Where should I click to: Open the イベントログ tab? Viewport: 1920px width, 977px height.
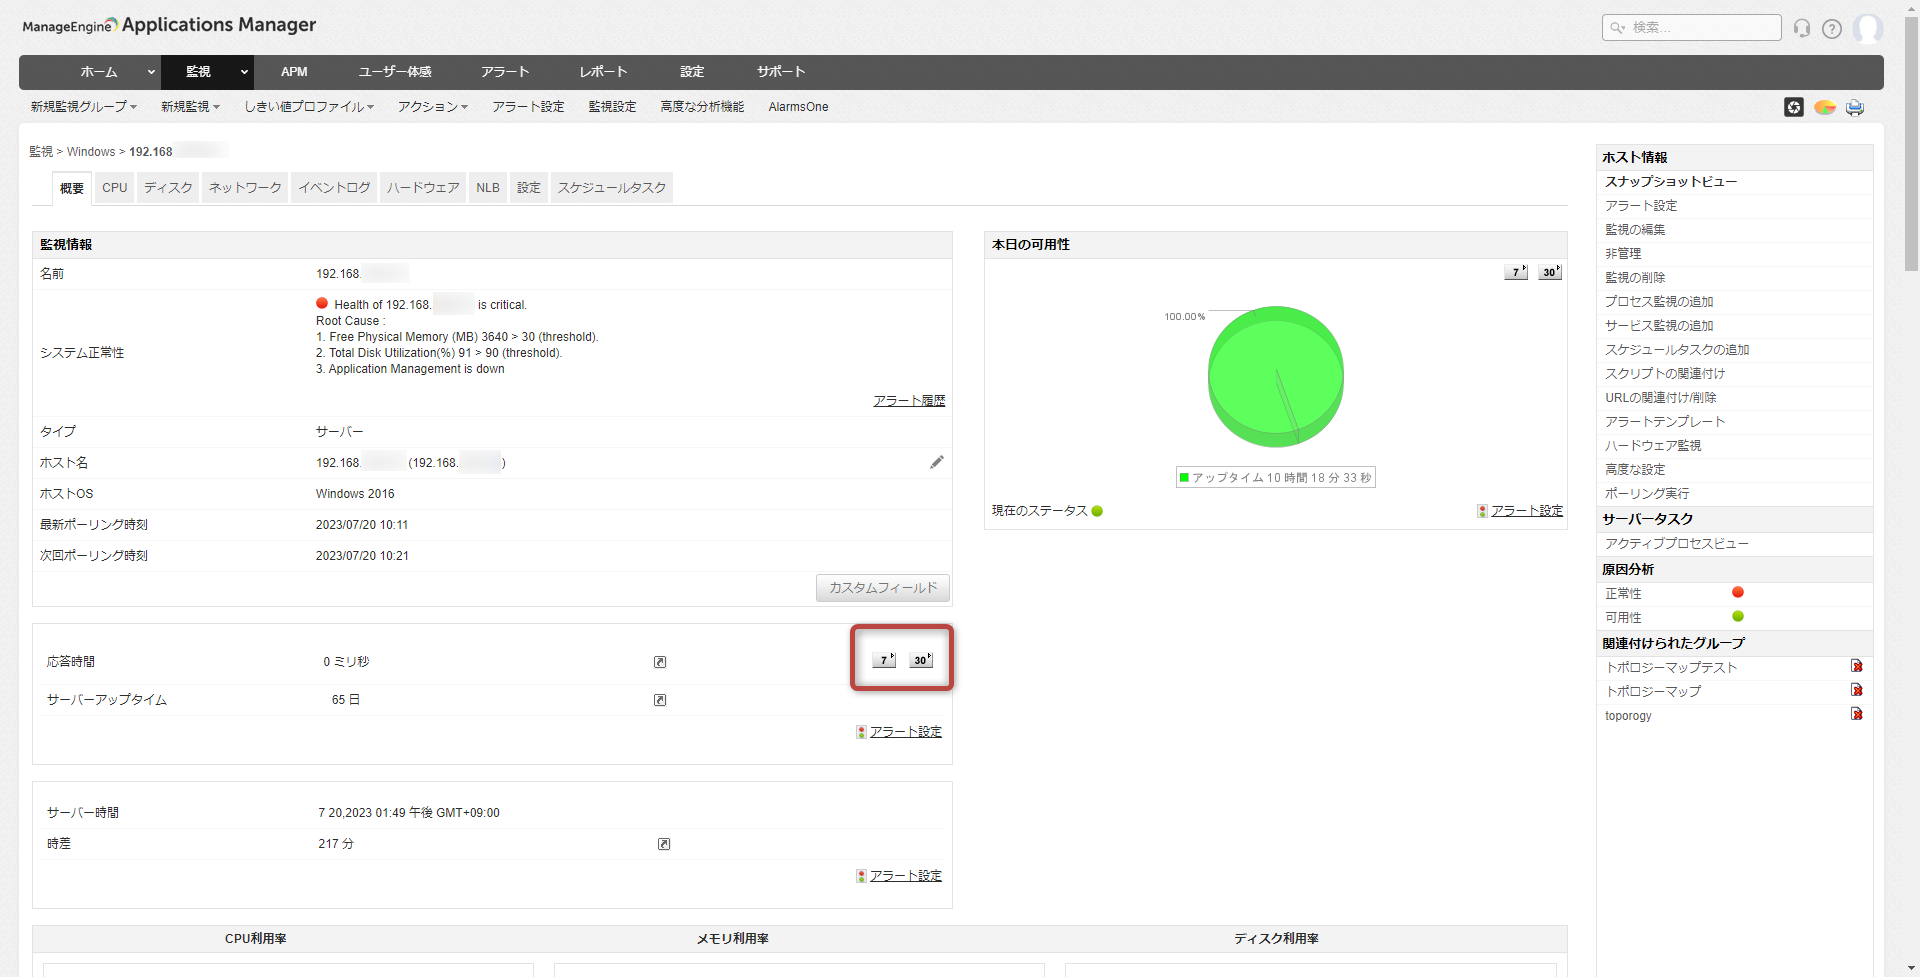(x=334, y=188)
